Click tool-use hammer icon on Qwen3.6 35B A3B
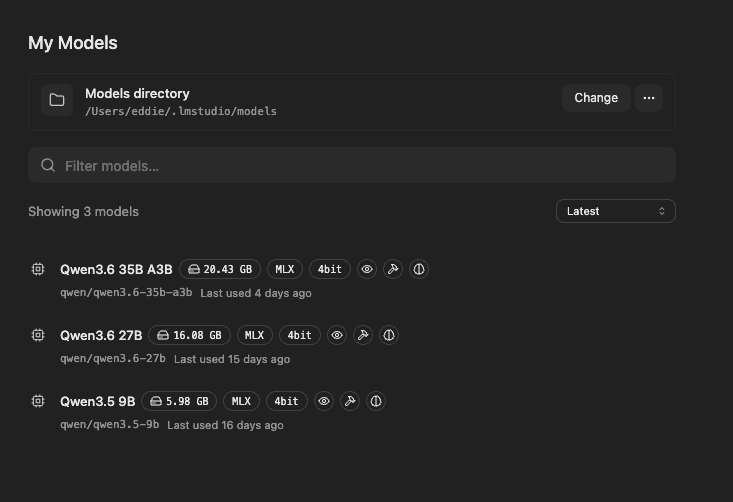The height and width of the screenshot is (502, 733). (393, 269)
